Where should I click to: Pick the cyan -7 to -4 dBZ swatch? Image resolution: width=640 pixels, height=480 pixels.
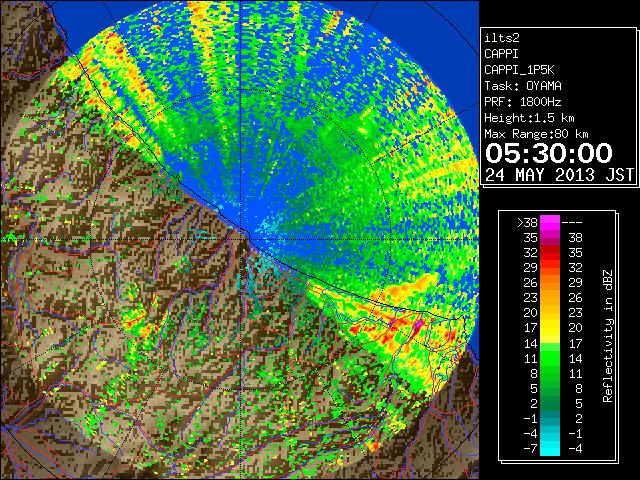tap(550, 448)
